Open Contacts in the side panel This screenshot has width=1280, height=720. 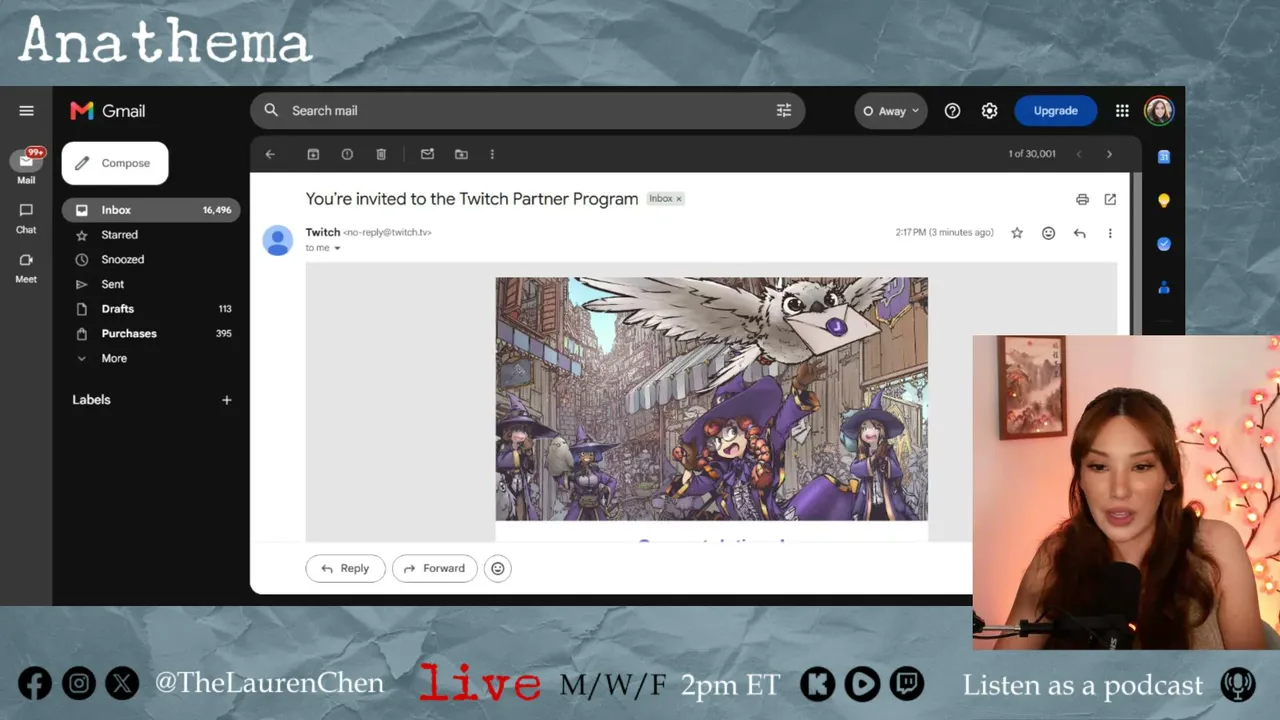tap(1164, 288)
